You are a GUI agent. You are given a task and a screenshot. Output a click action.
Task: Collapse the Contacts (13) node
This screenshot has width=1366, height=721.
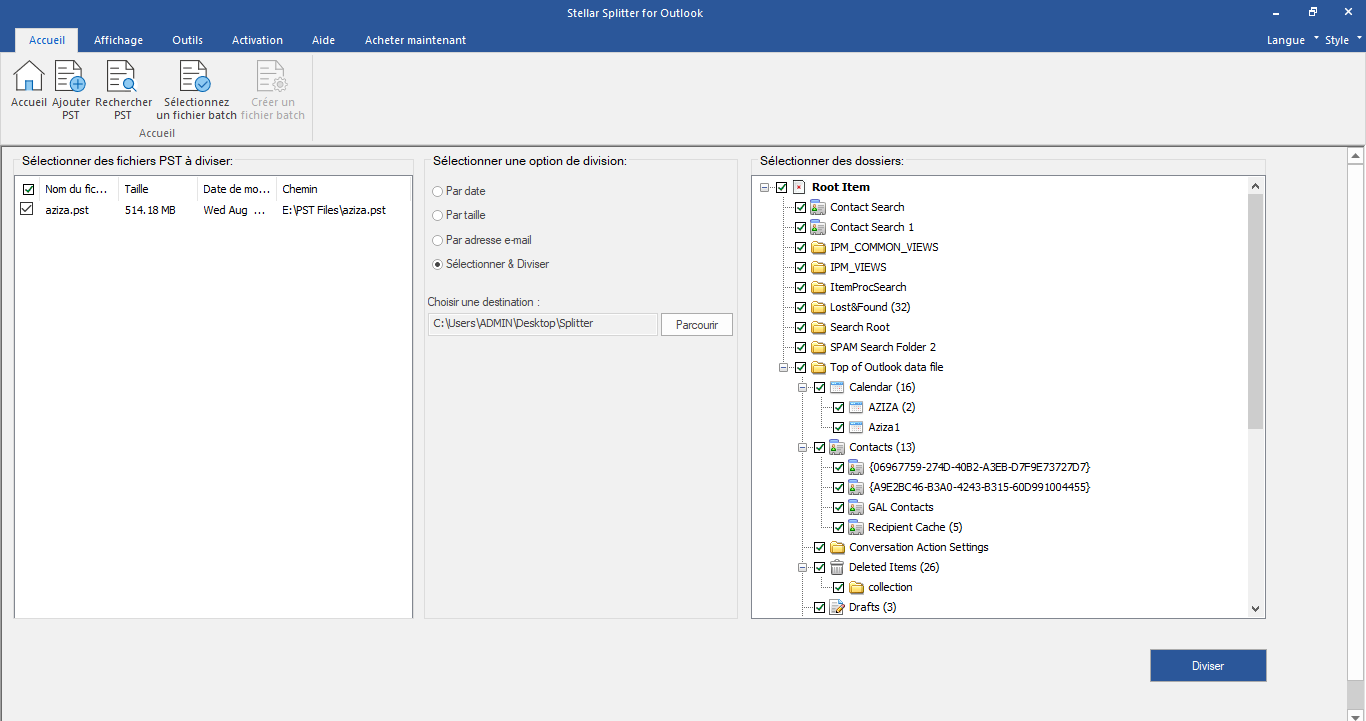[x=803, y=447]
